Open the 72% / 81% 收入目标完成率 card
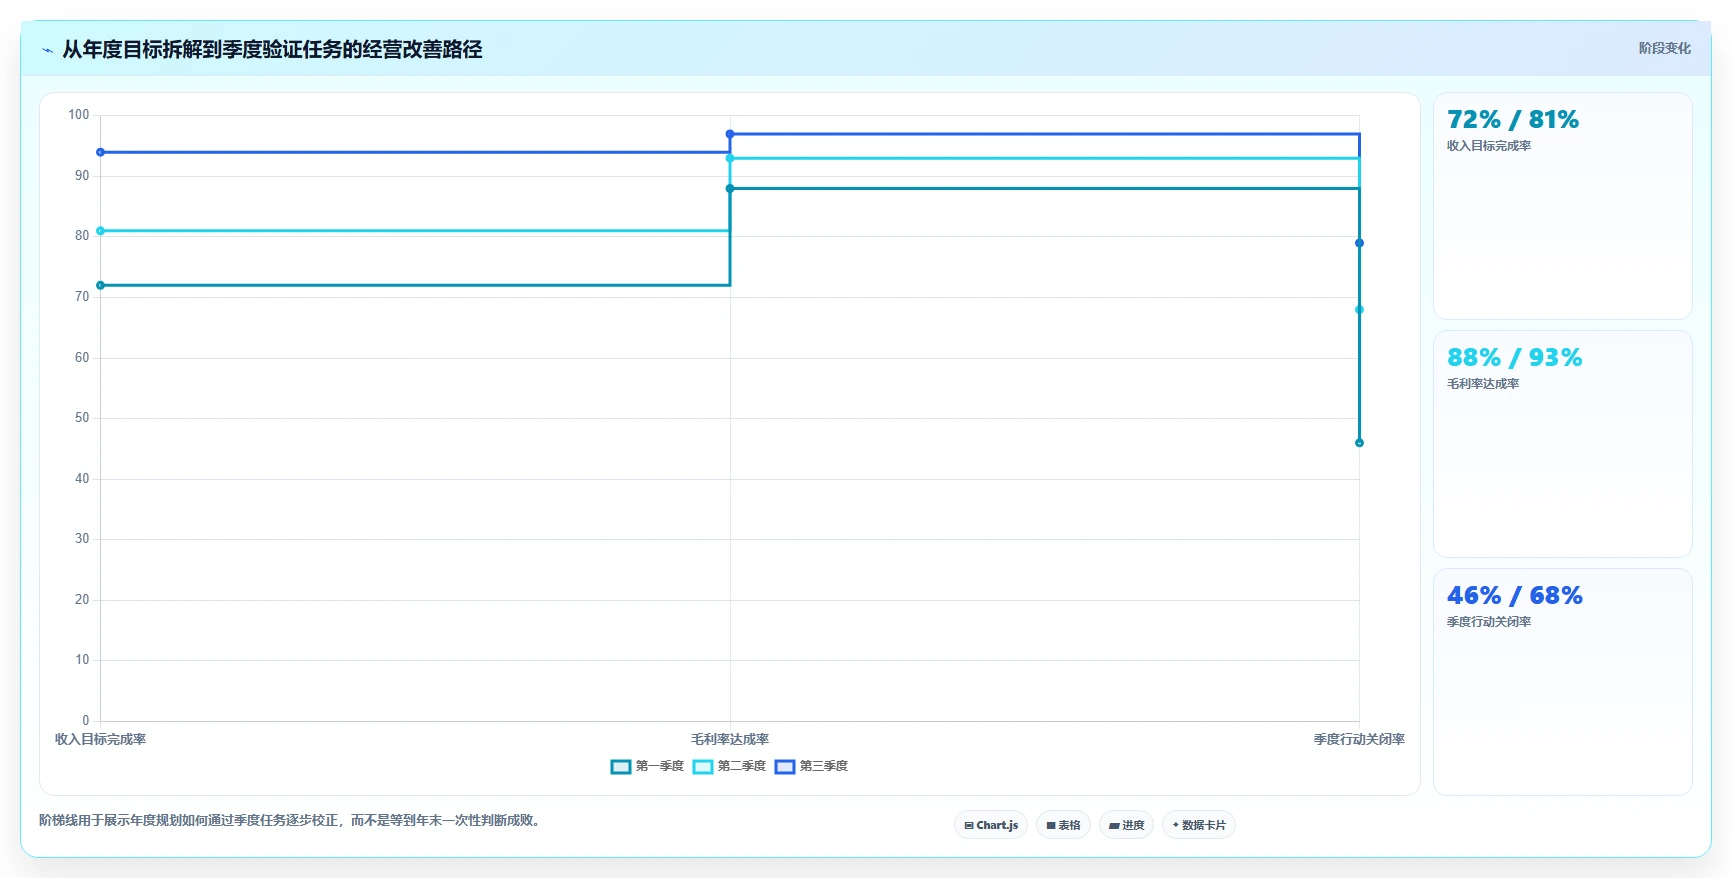This screenshot has width=1732, height=878. pos(1563,206)
